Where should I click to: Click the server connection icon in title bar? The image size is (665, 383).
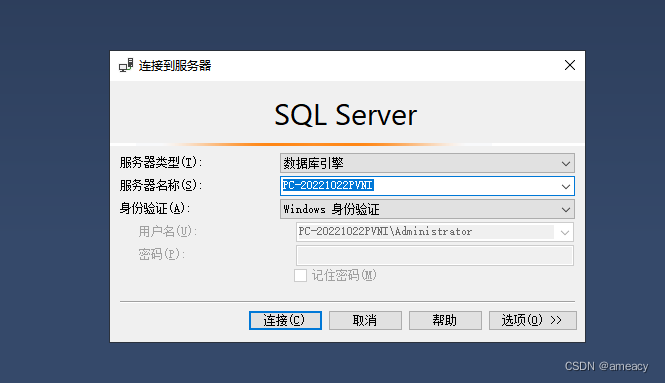tap(126, 65)
